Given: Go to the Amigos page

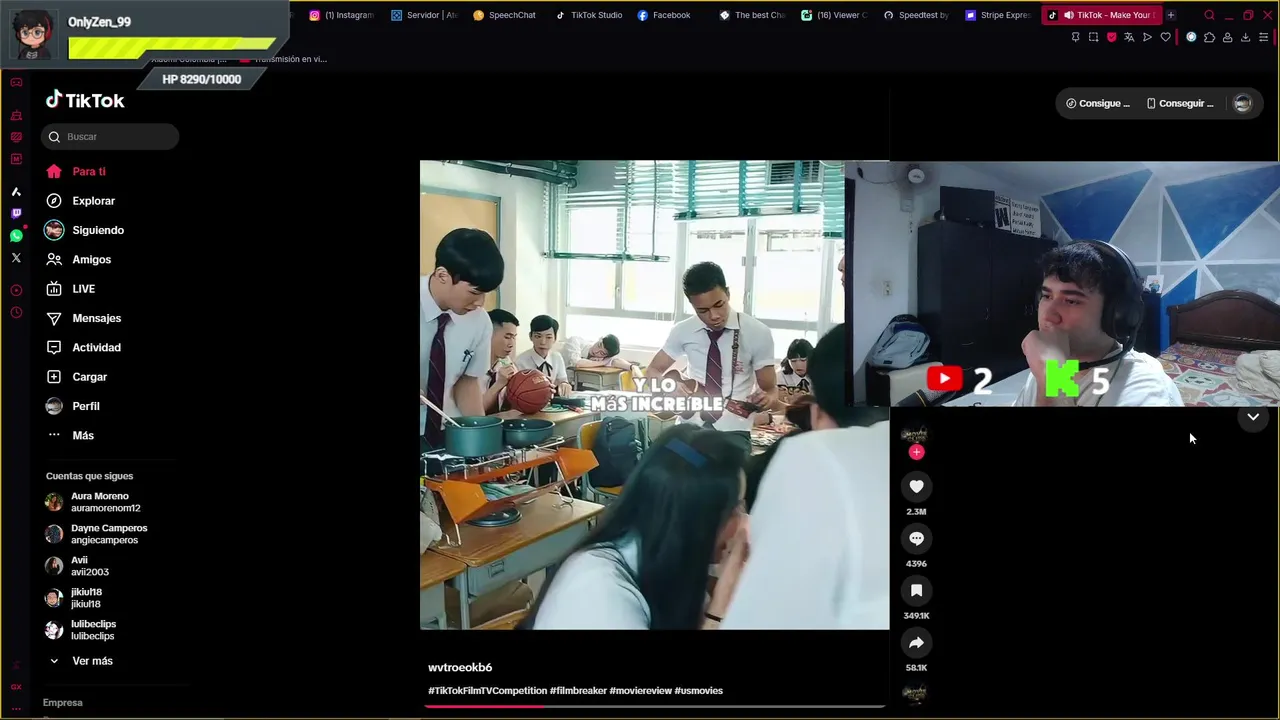Looking at the screenshot, I should 79,260.
